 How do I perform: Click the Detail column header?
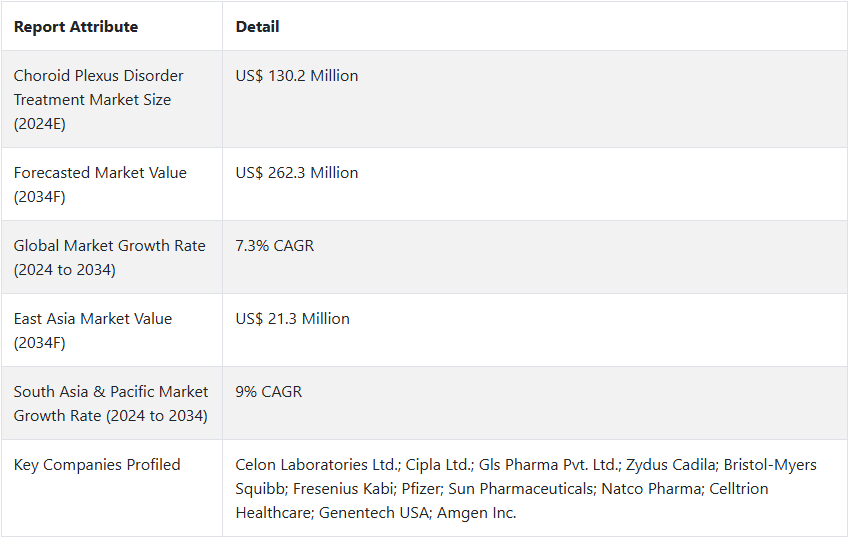point(257,26)
